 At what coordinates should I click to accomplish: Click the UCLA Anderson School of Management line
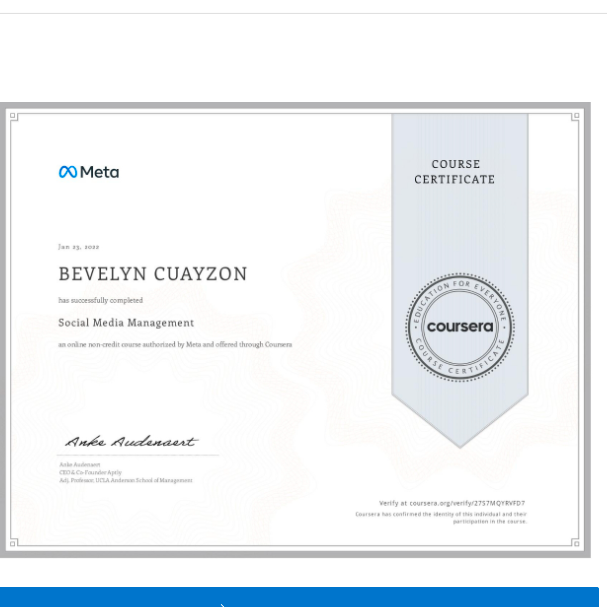126,480
